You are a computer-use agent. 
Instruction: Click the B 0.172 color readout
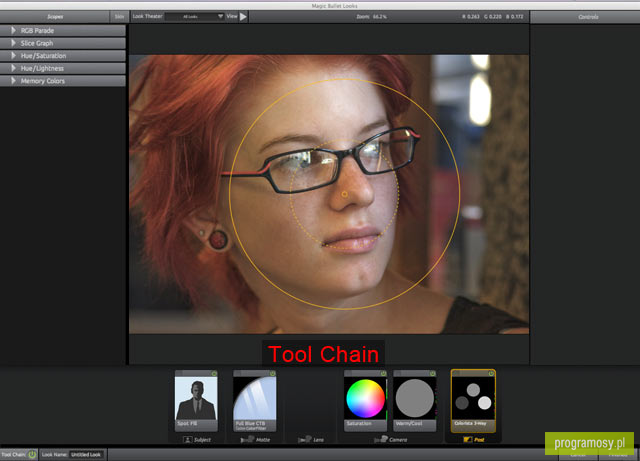tap(514, 17)
